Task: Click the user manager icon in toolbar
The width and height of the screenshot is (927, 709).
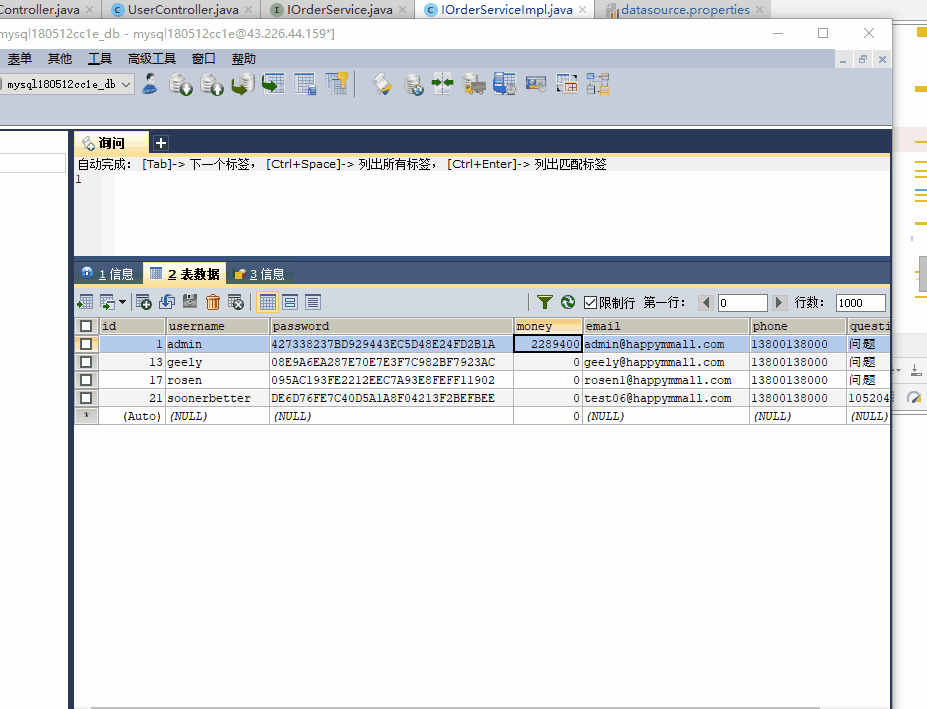Action: 150,84
